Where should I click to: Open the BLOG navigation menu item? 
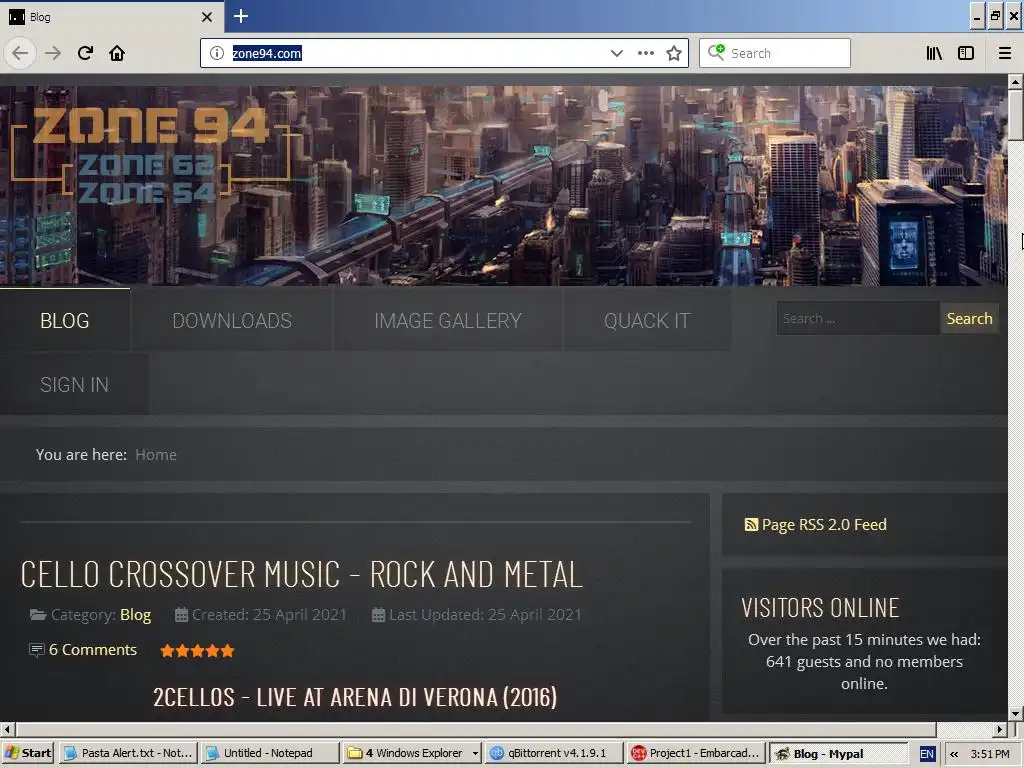click(65, 320)
